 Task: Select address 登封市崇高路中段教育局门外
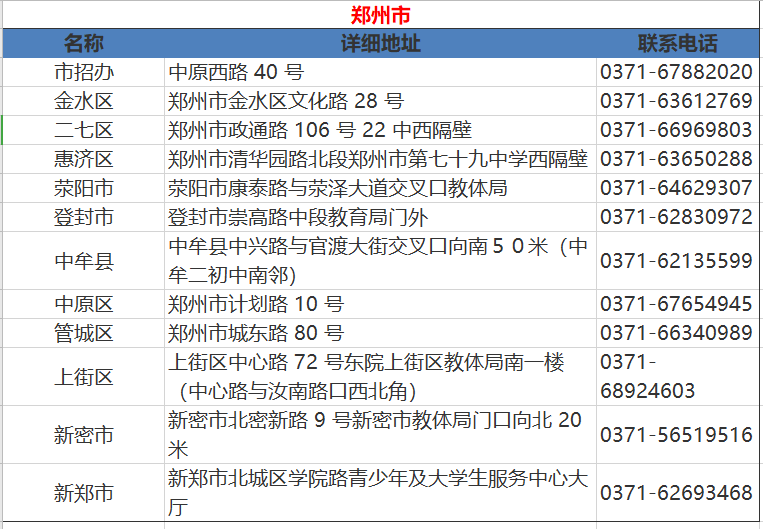point(381,217)
